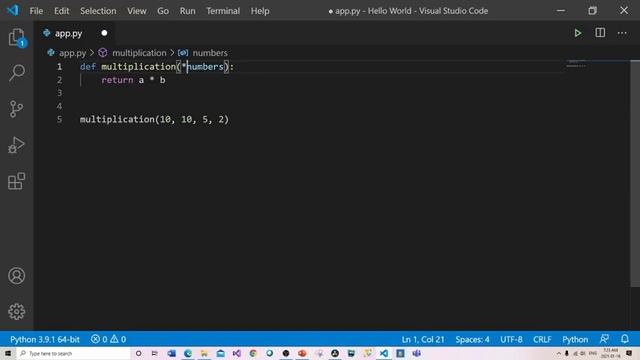The height and width of the screenshot is (360, 640).
Task: Open the taskbar clock and date
Action: click(611, 353)
